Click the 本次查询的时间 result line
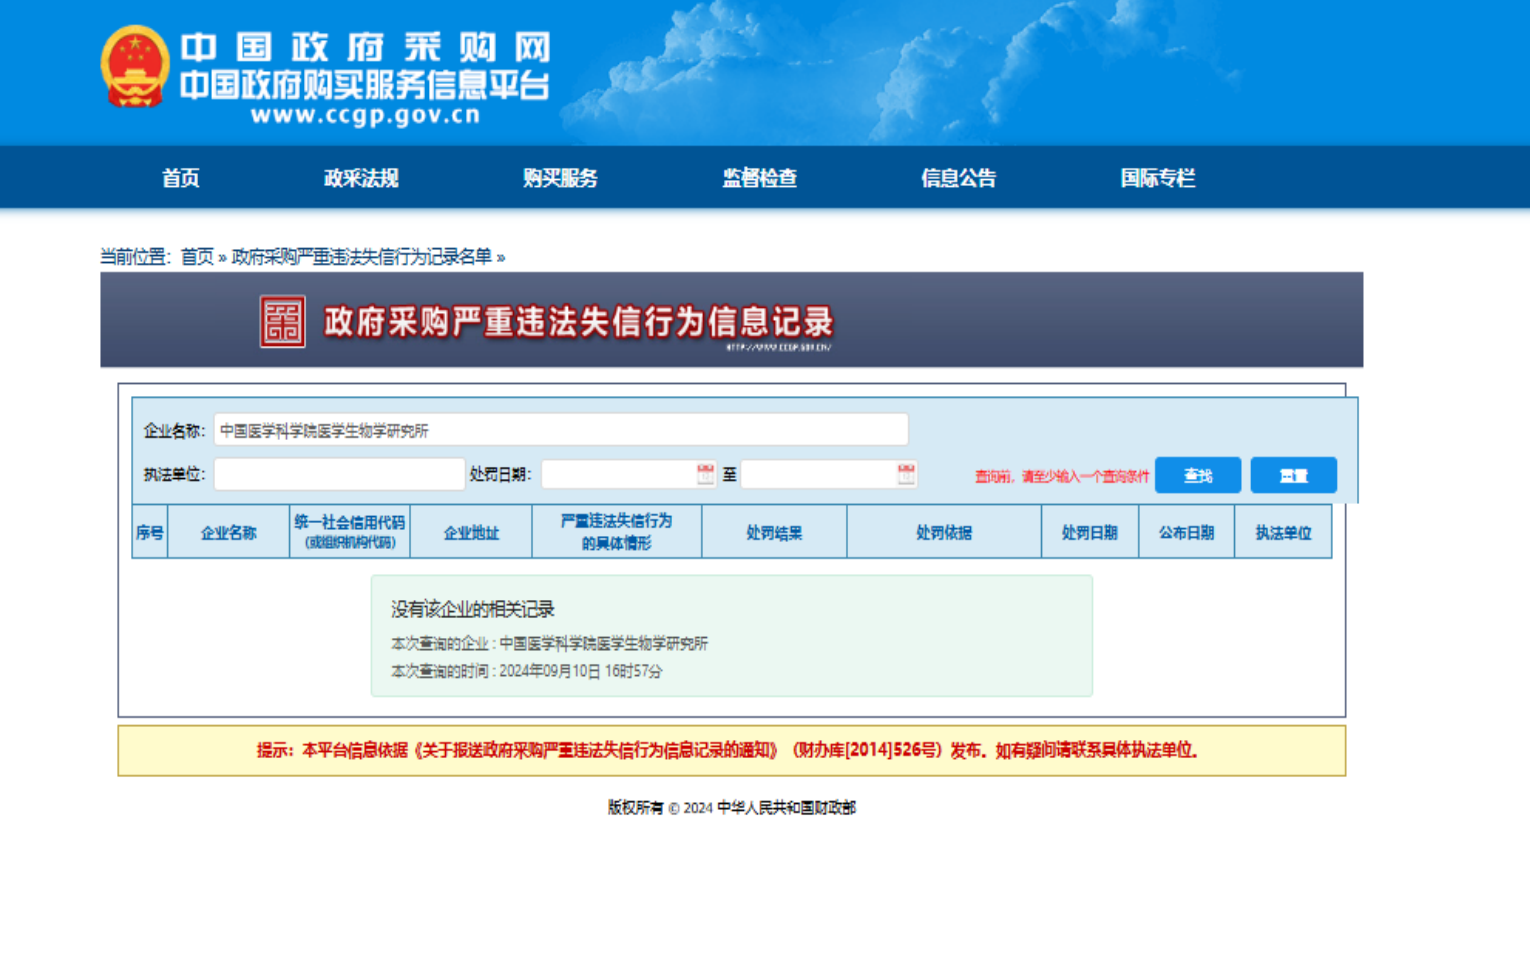 pos(526,671)
